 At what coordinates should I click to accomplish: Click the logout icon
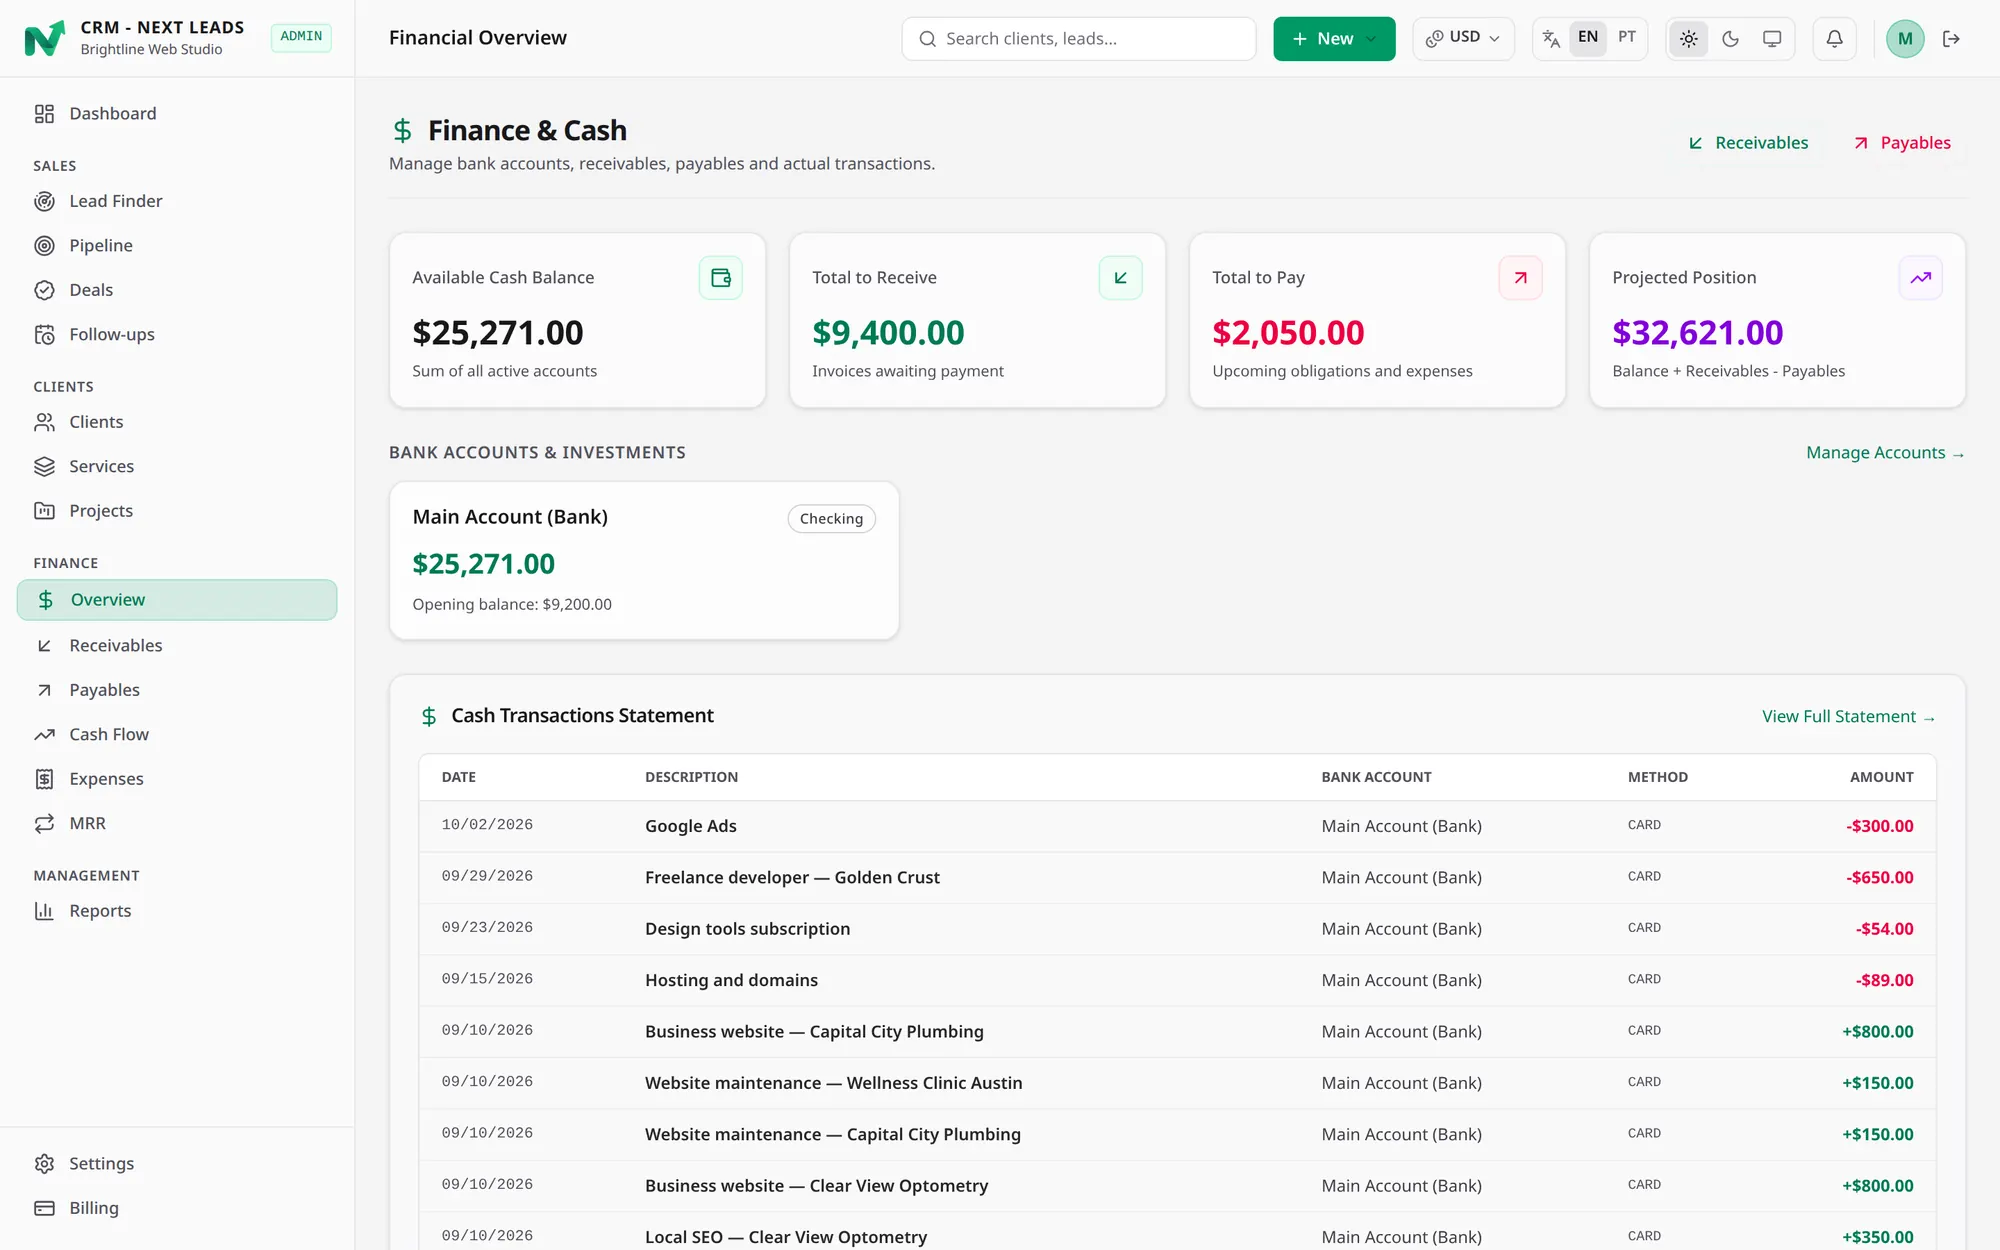pyautogui.click(x=1951, y=39)
